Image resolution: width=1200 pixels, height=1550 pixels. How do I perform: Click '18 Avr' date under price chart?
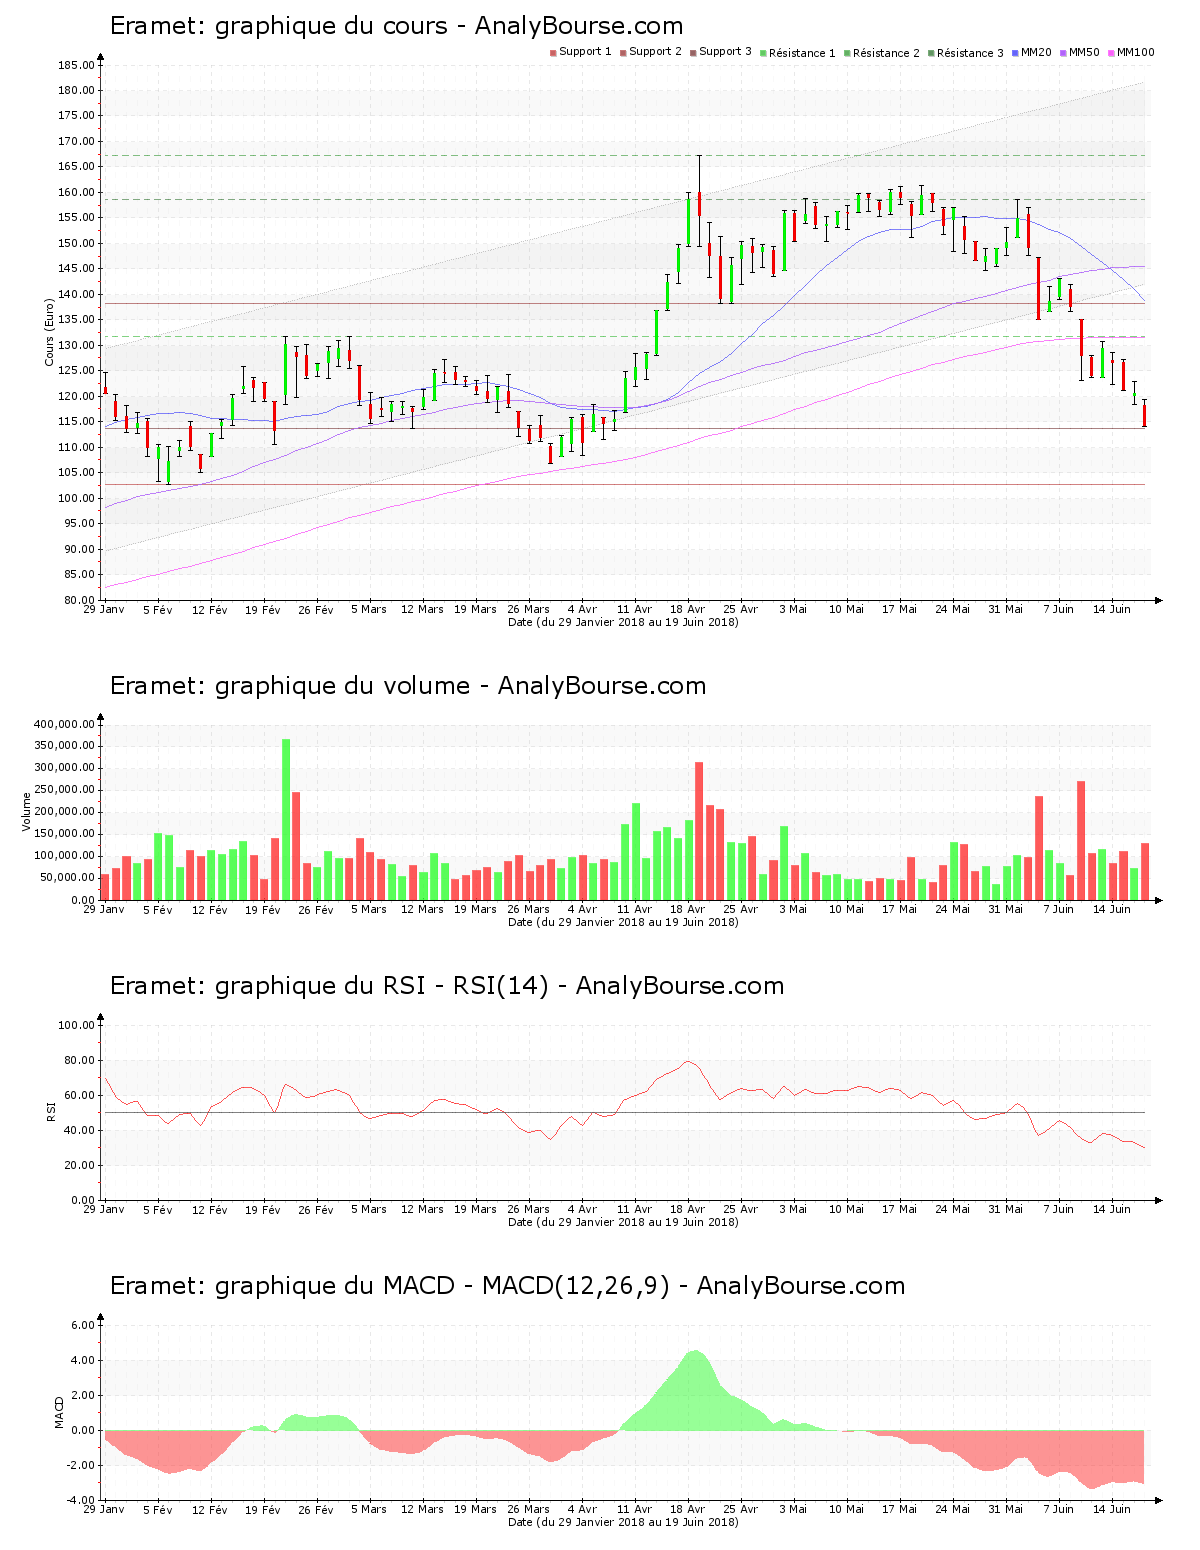point(687,609)
